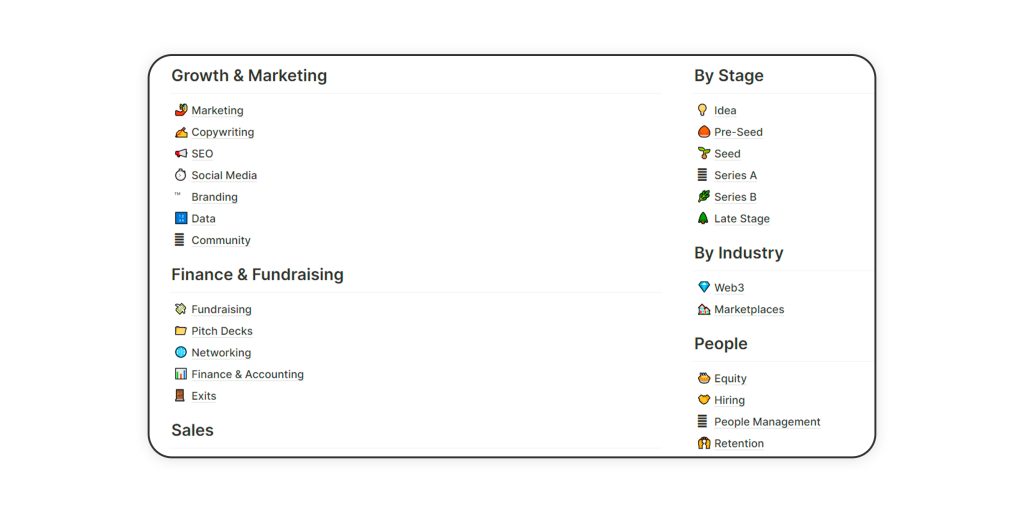Image resolution: width=1024 pixels, height=512 pixels.
Task: Open the Copywriting page
Action: tap(223, 132)
